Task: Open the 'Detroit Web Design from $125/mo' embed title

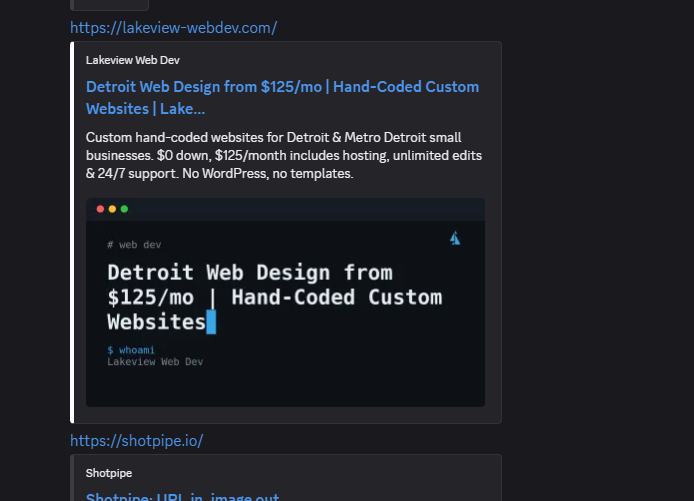Action: coord(282,97)
